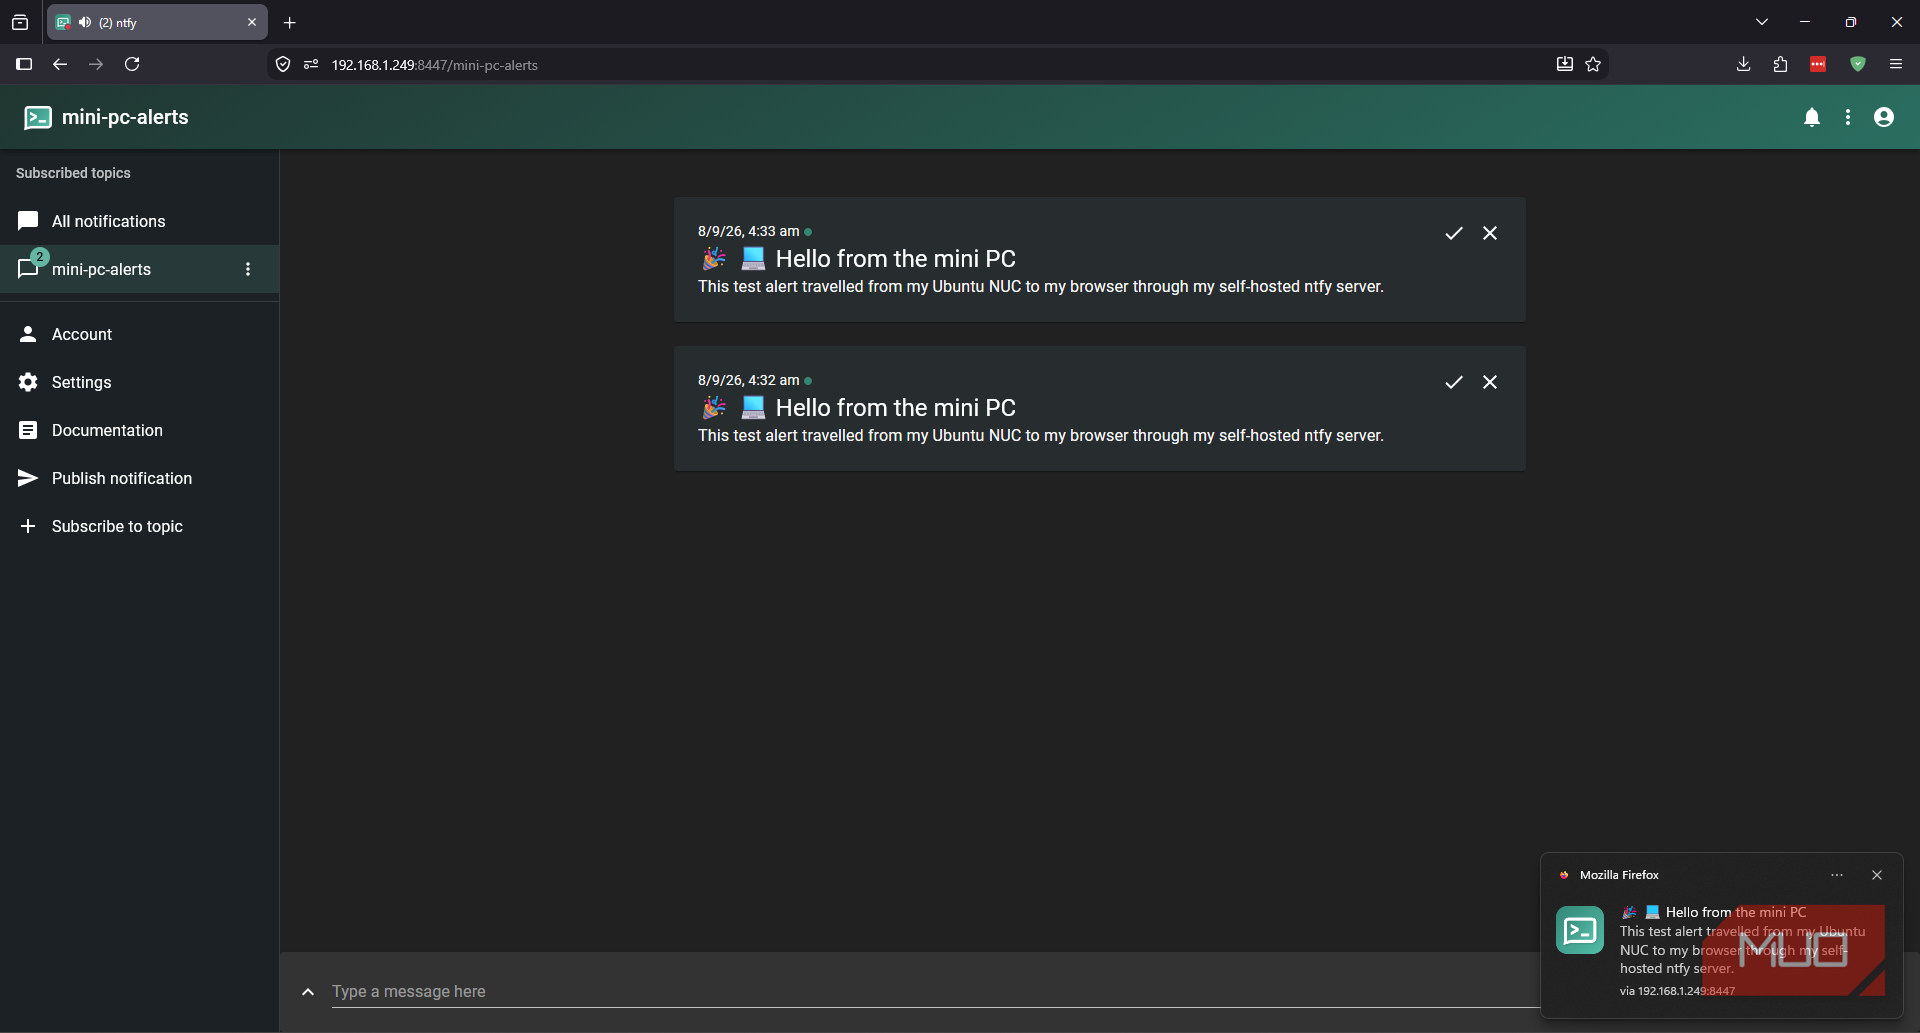Open Firefox hamburger application menu

tap(1895, 64)
